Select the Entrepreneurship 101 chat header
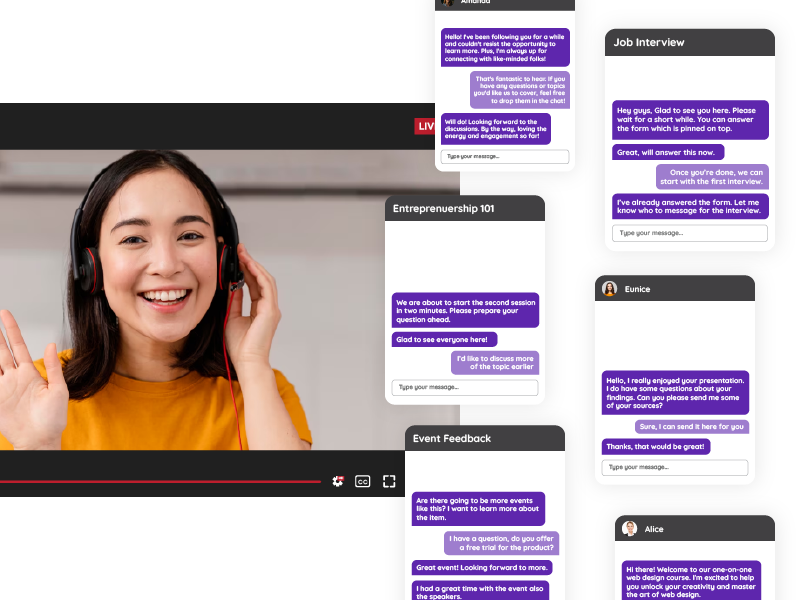Image resolution: width=800 pixels, height=600 pixels. pyautogui.click(x=464, y=208)
